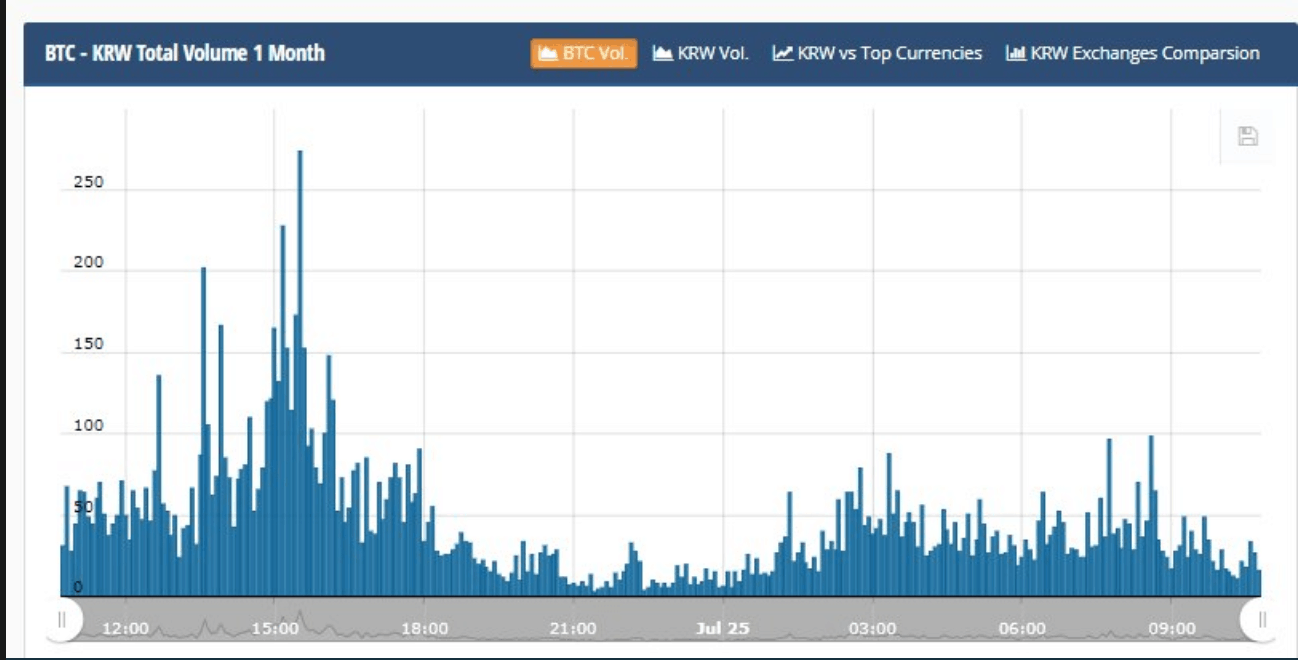Click the right range slider handle

point(1261,619)
